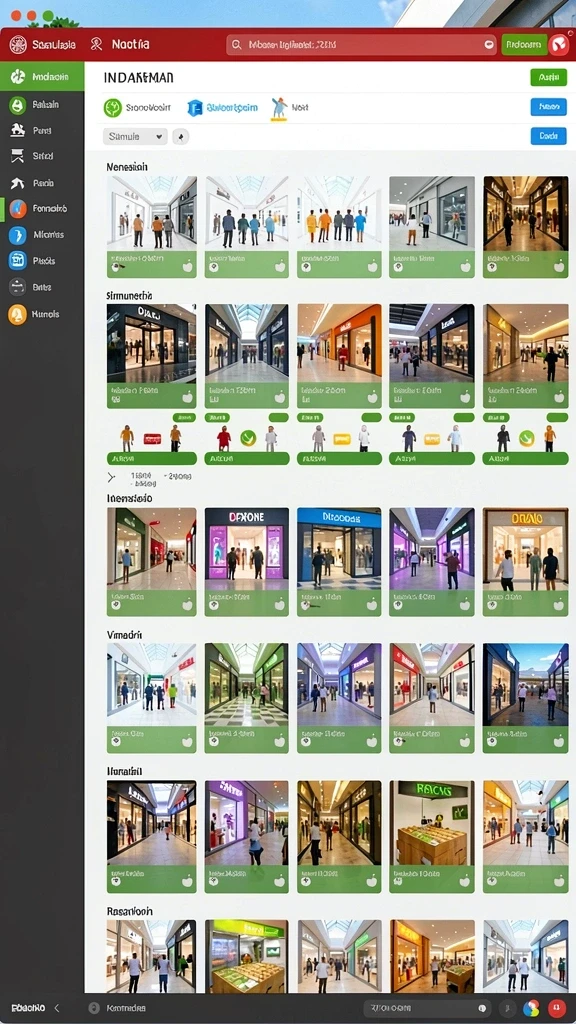Click the search field in the red header
This screenshot has width=576, height=1024.
click(361, 44)
